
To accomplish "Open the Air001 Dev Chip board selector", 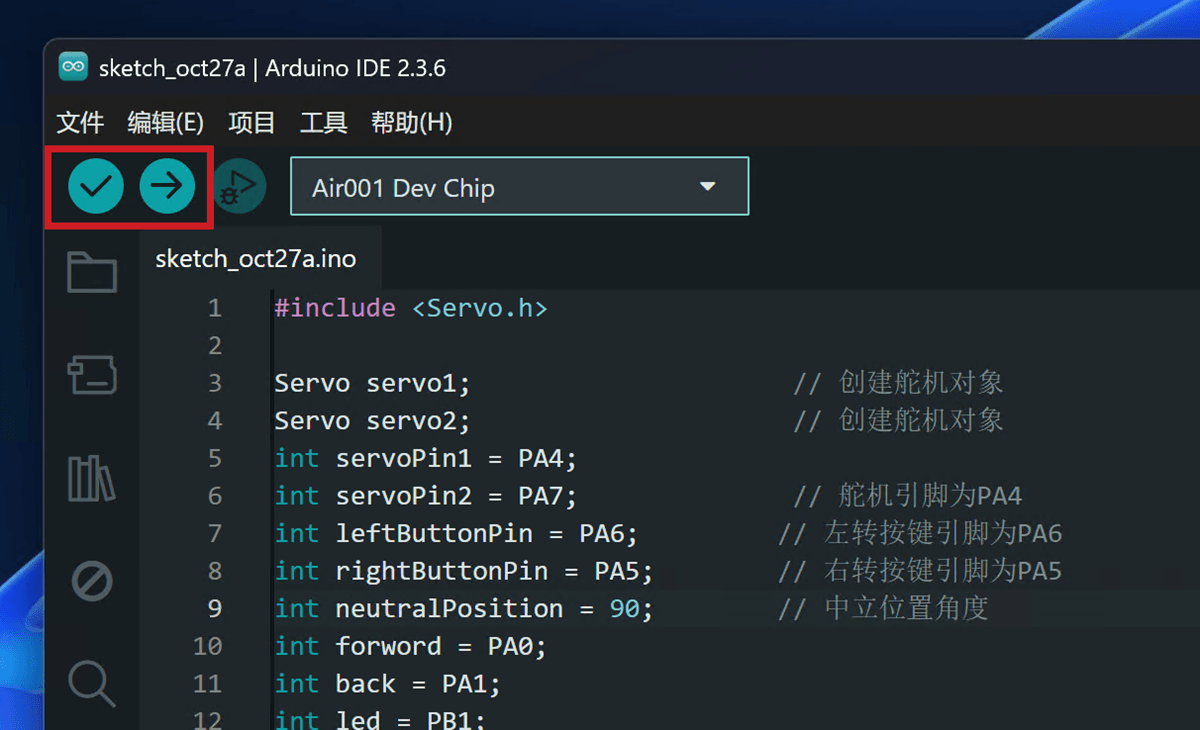I will [x=519, y=186].
